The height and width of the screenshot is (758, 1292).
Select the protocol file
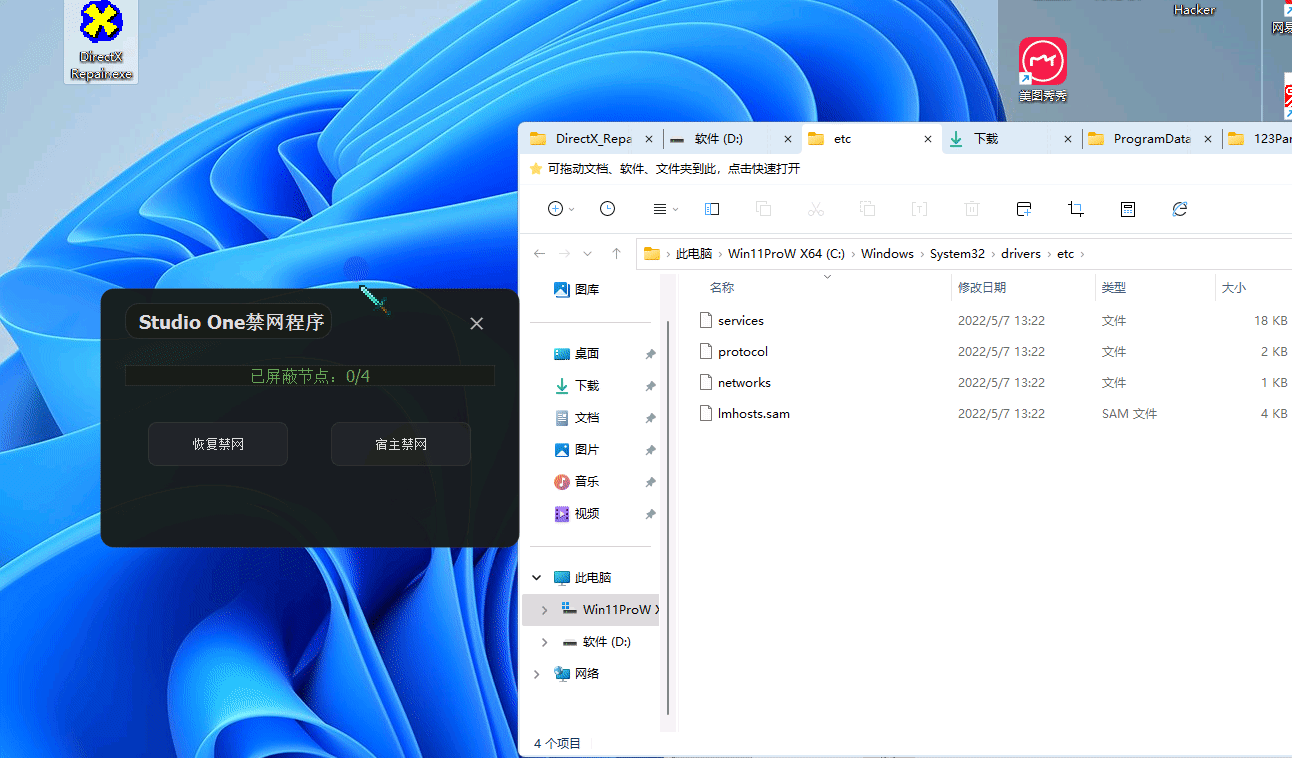click(743, 352)
